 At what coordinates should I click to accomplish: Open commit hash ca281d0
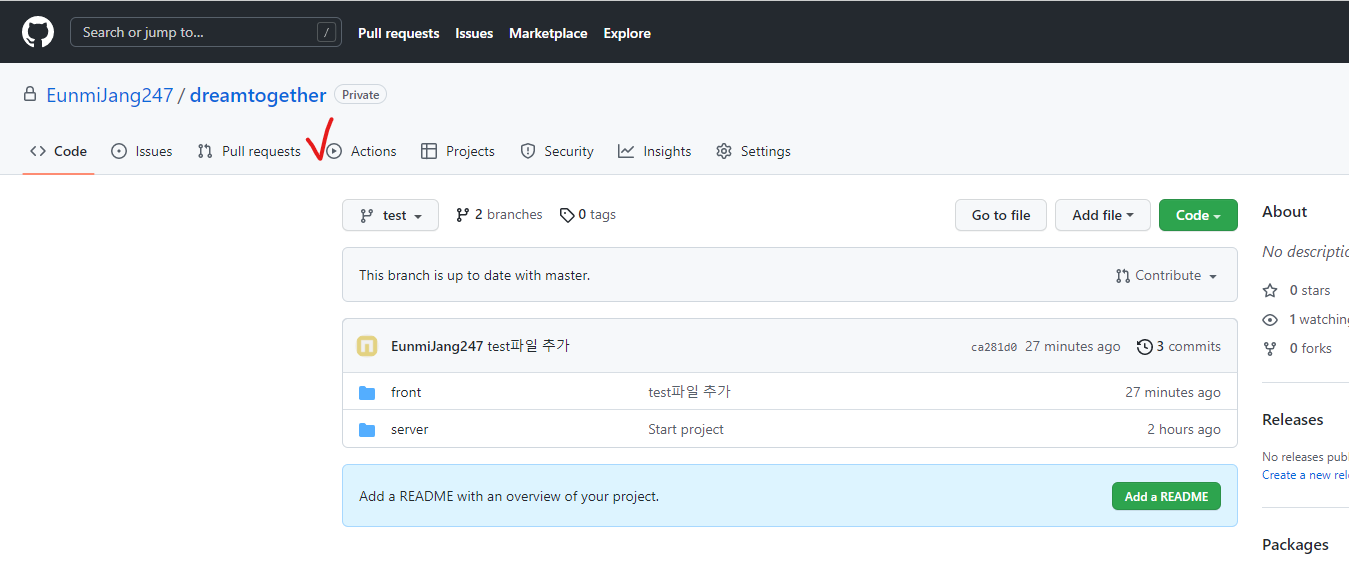pyautogui.click(x=994, y=347)
